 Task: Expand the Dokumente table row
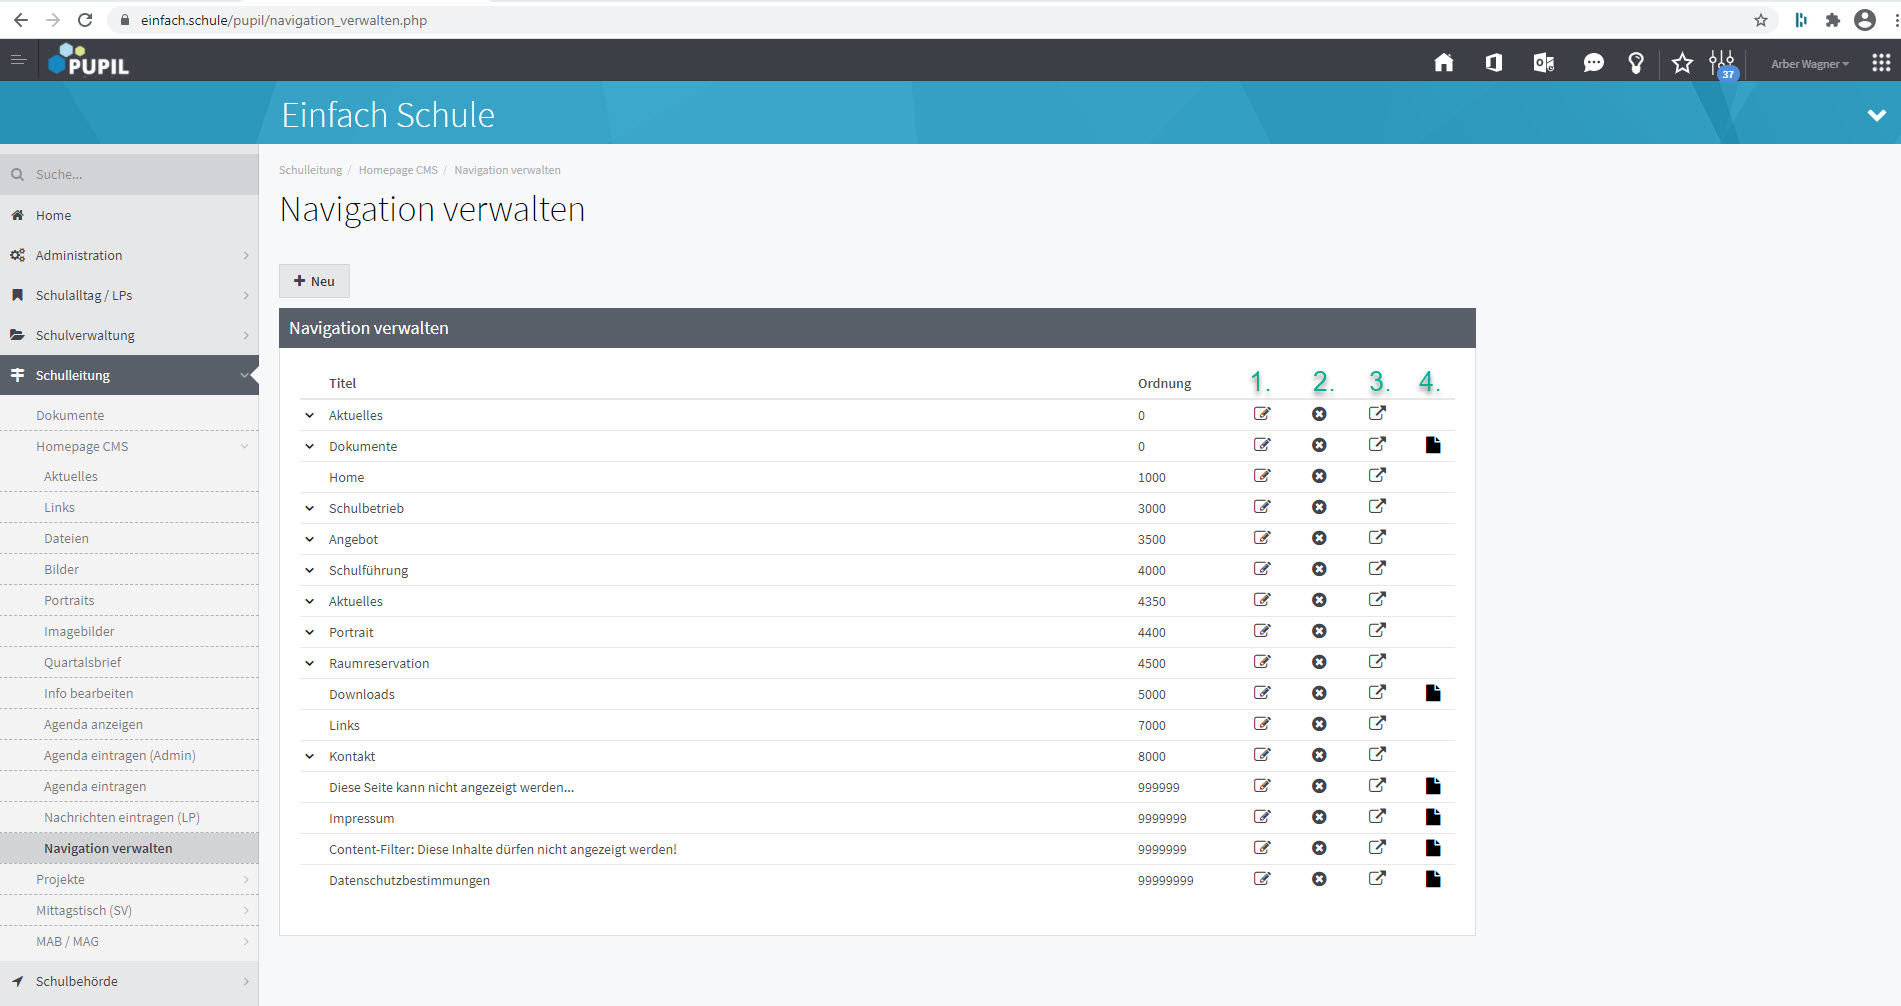[x=310, y=446]
